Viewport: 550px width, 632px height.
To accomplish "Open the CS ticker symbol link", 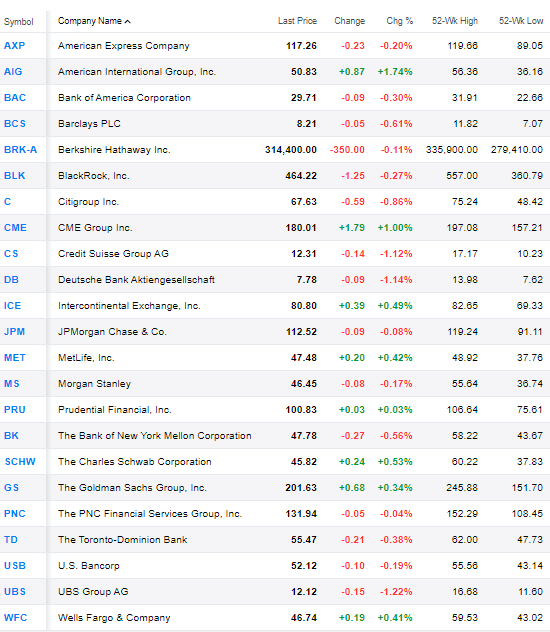I will 11,254.
